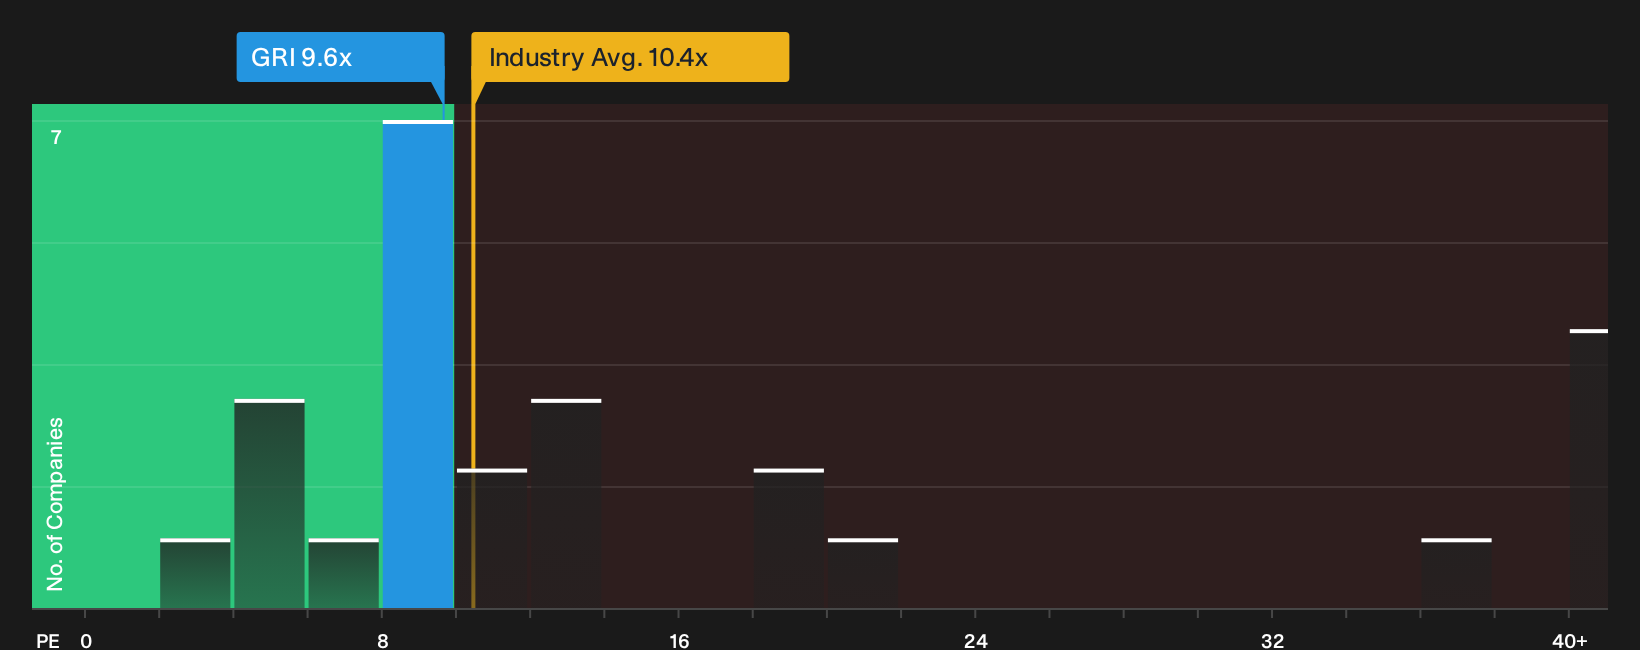Click the short green bar at PE 2-4
The width and height of the screenshot is (1640, 650).
[x=195, y=574]
